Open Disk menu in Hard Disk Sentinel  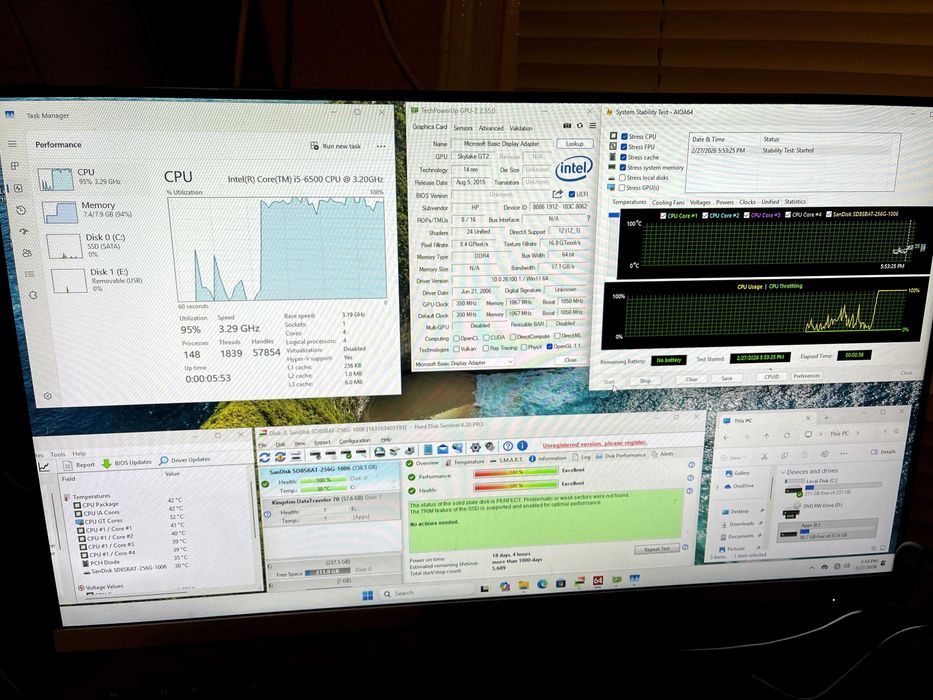point(280,444)
